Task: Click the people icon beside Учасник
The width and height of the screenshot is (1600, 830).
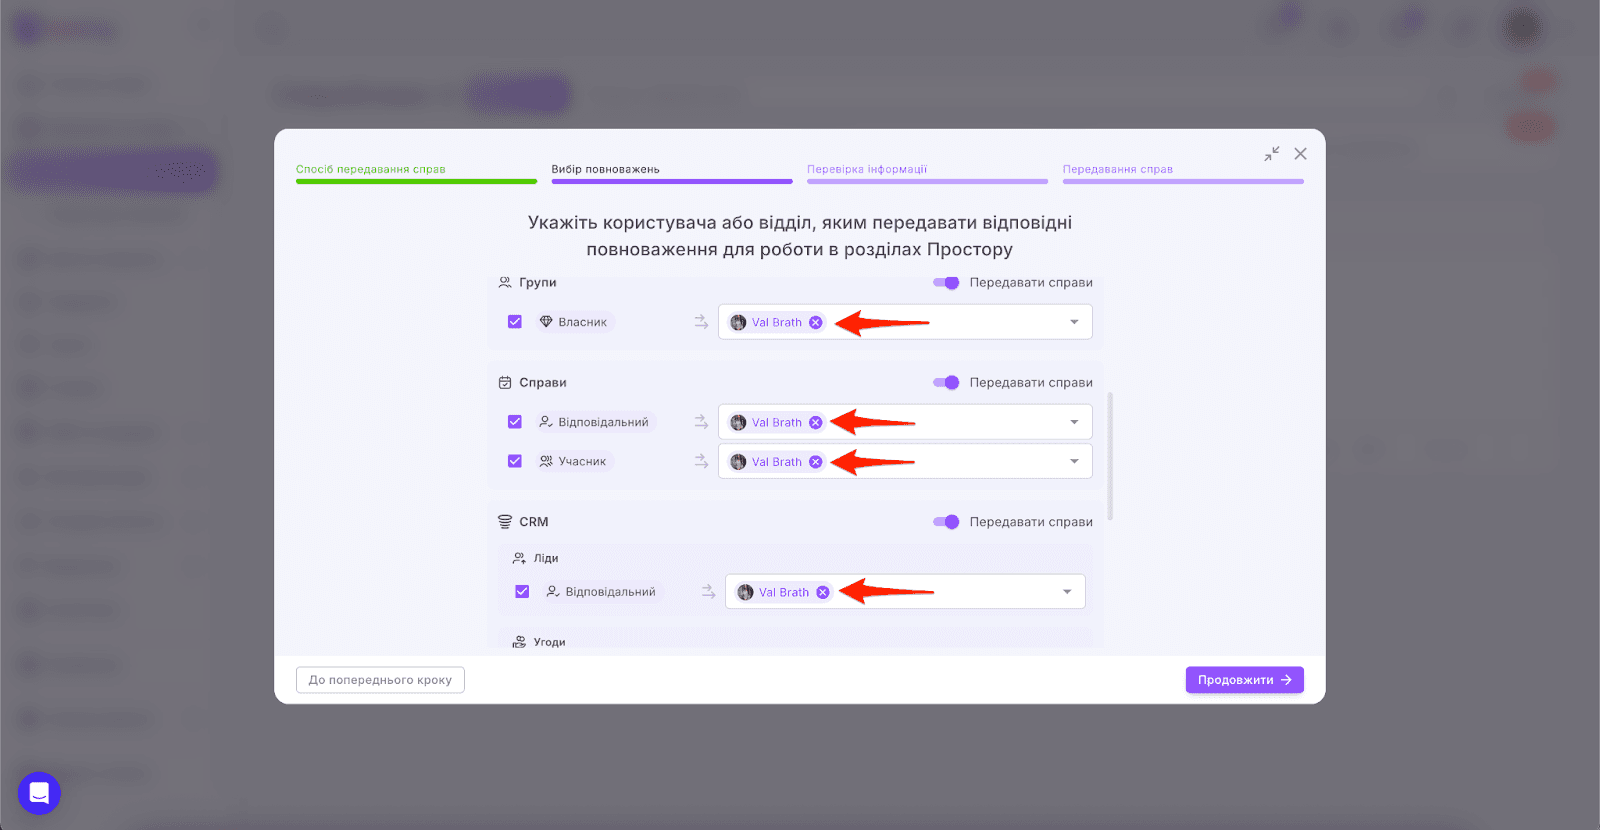Action: pyautogui.click(x=546, y=461)
